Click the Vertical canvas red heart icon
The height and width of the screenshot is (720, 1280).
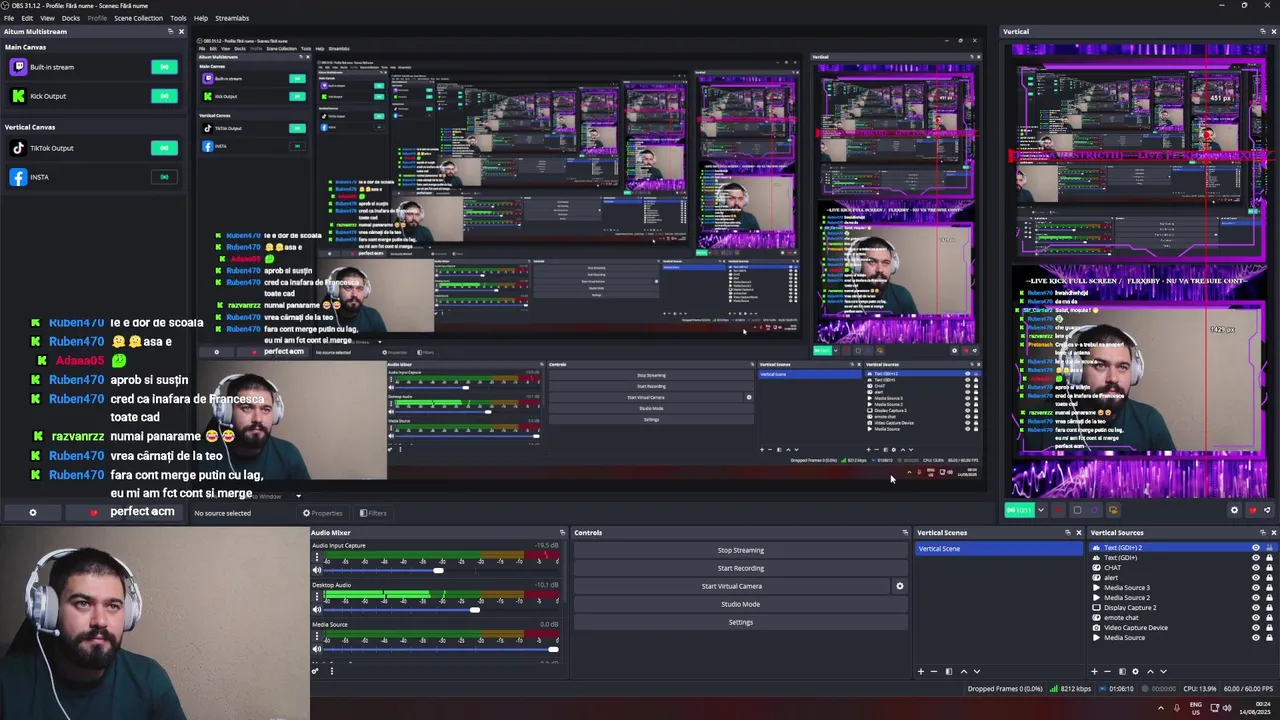click(1253, 510)
